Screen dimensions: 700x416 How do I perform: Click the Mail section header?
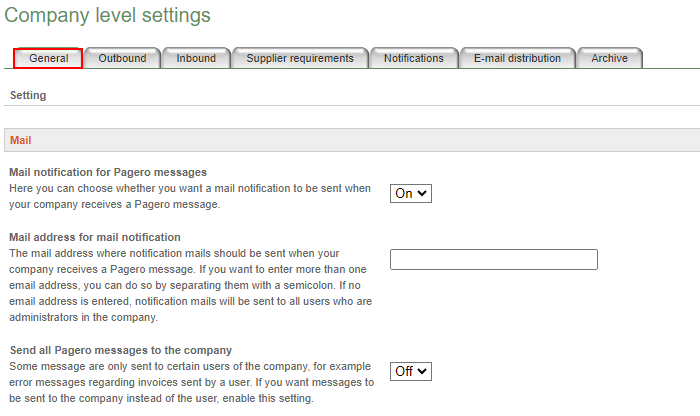click(352, 140)
